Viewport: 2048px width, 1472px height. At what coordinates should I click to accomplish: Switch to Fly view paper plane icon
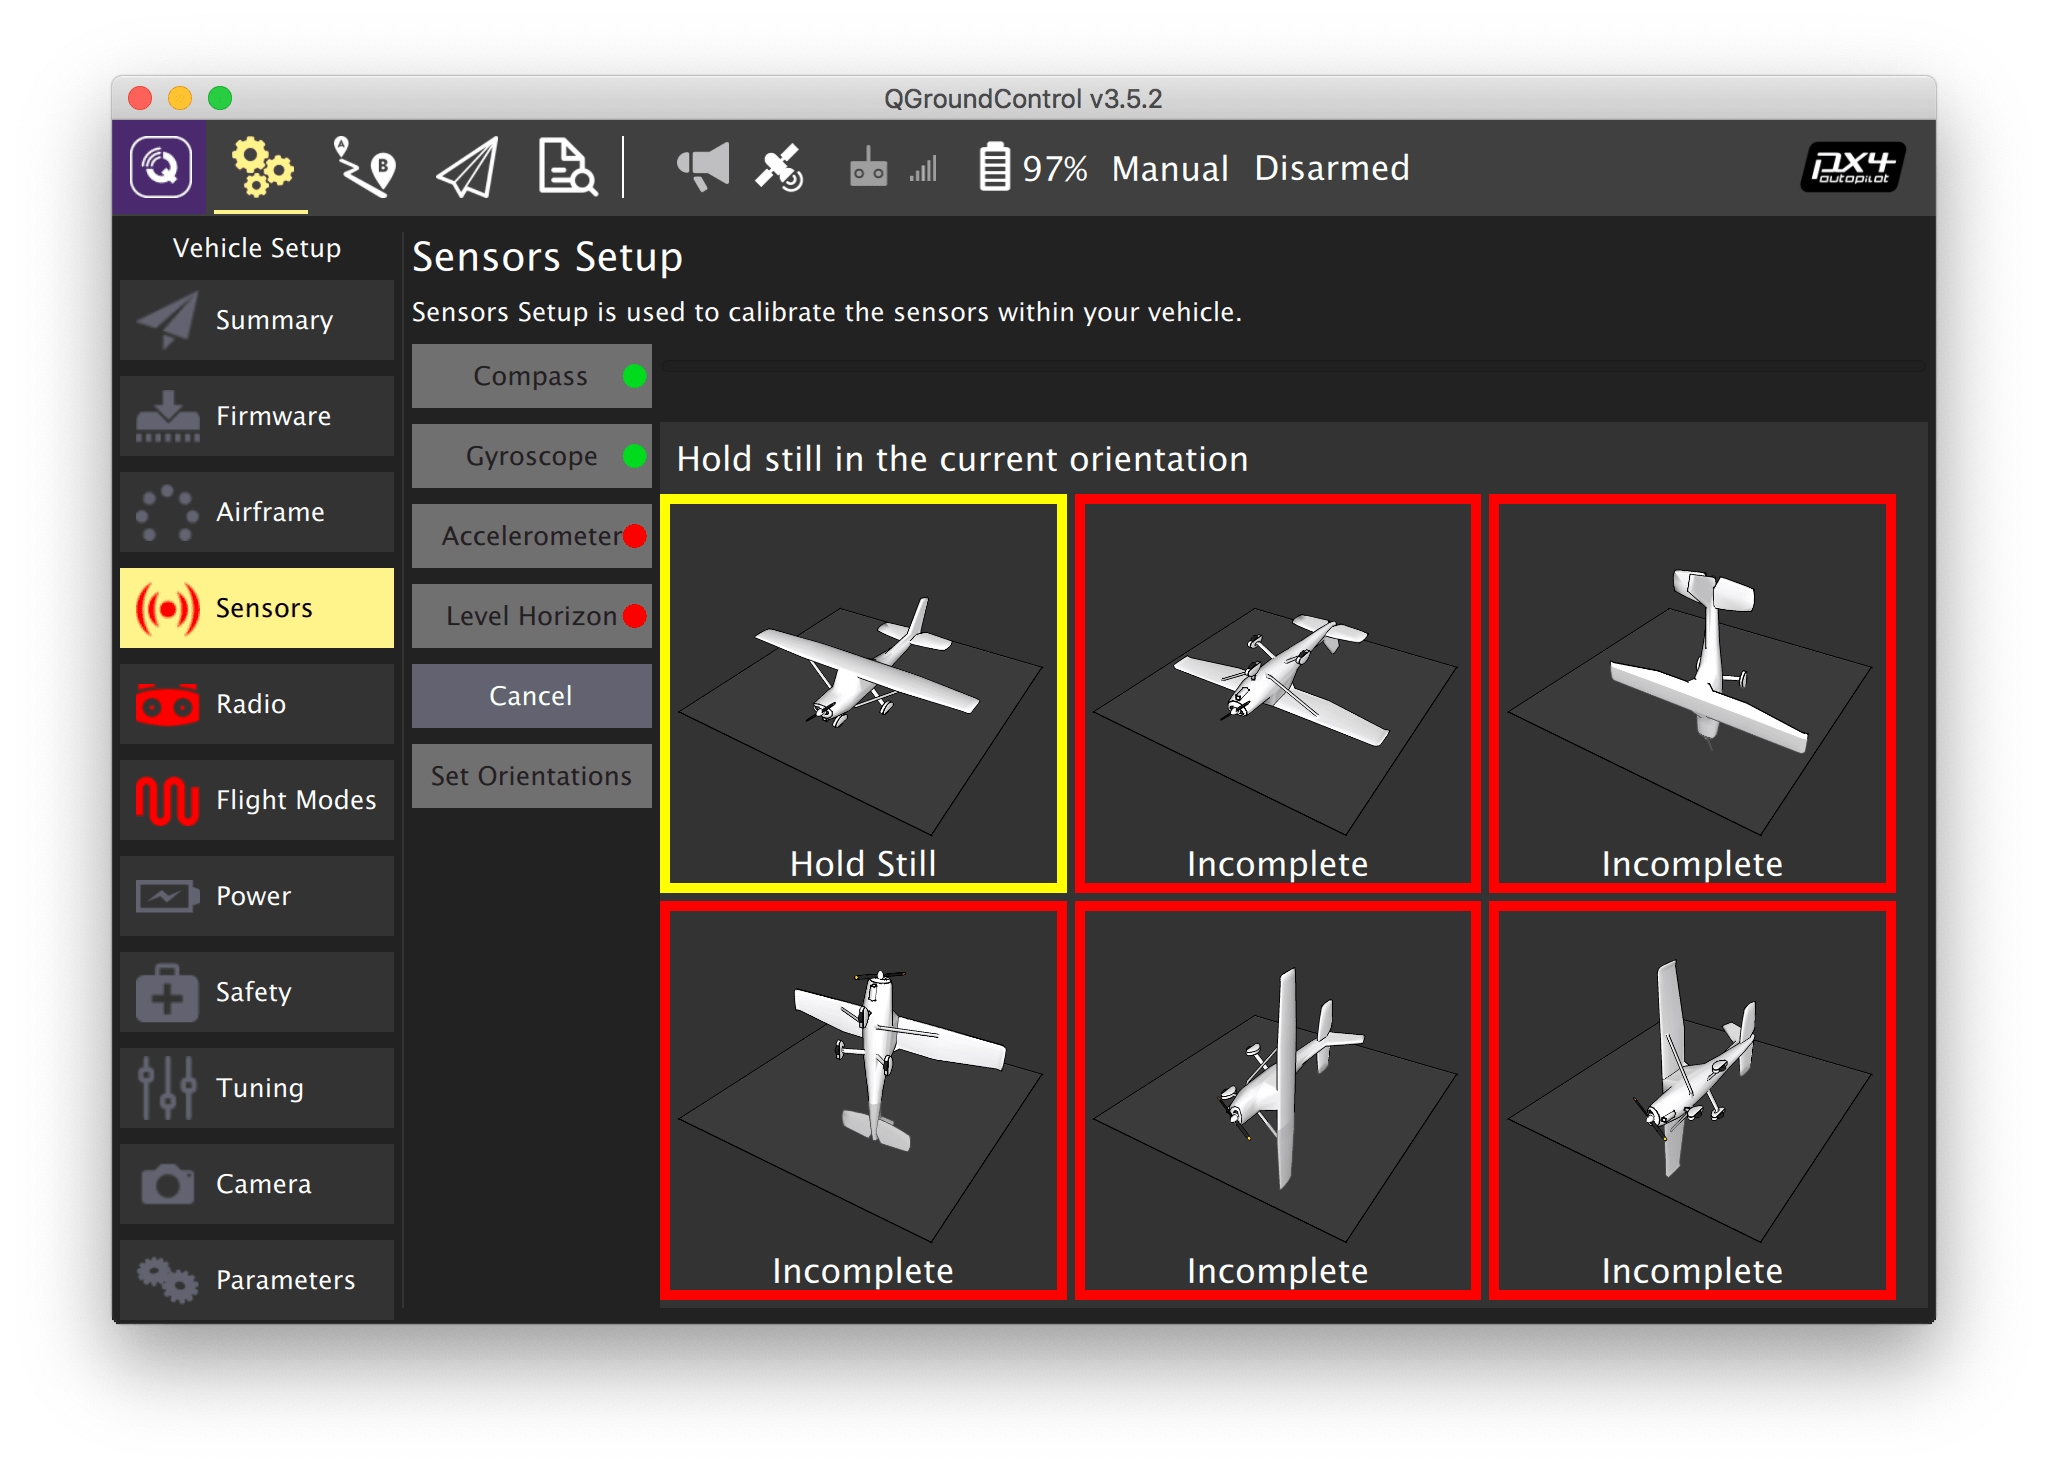pyautogui.click(x=467, y=167)
